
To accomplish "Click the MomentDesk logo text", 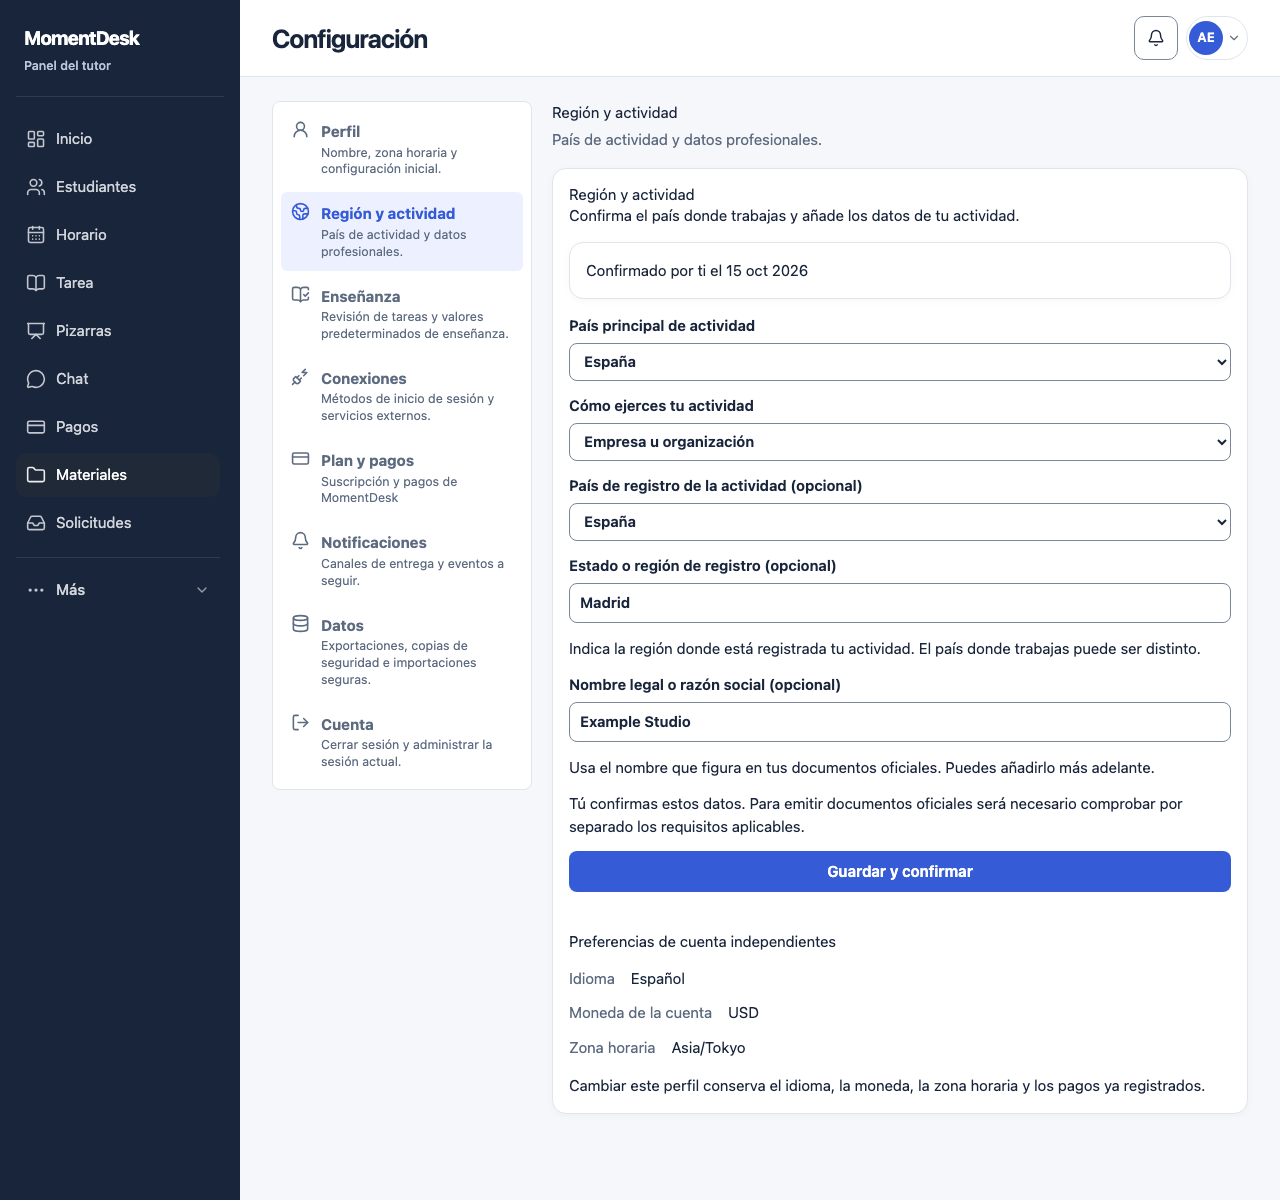I will 82,38.
